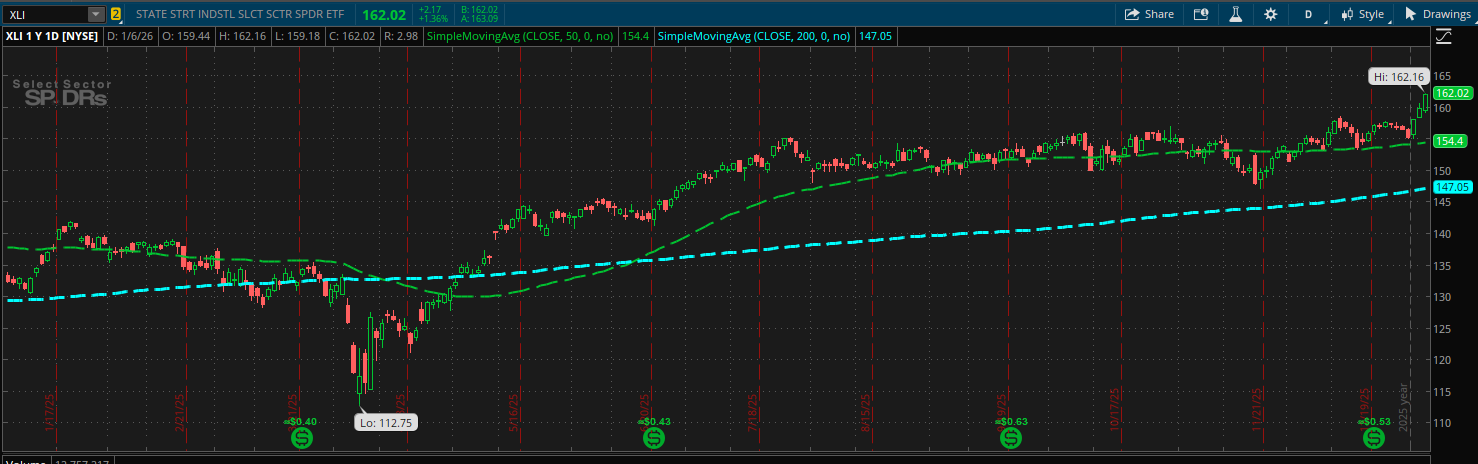Click the Lo: 112.75 price bubble
Viewport: 1478px width, 464px height.
385,422
